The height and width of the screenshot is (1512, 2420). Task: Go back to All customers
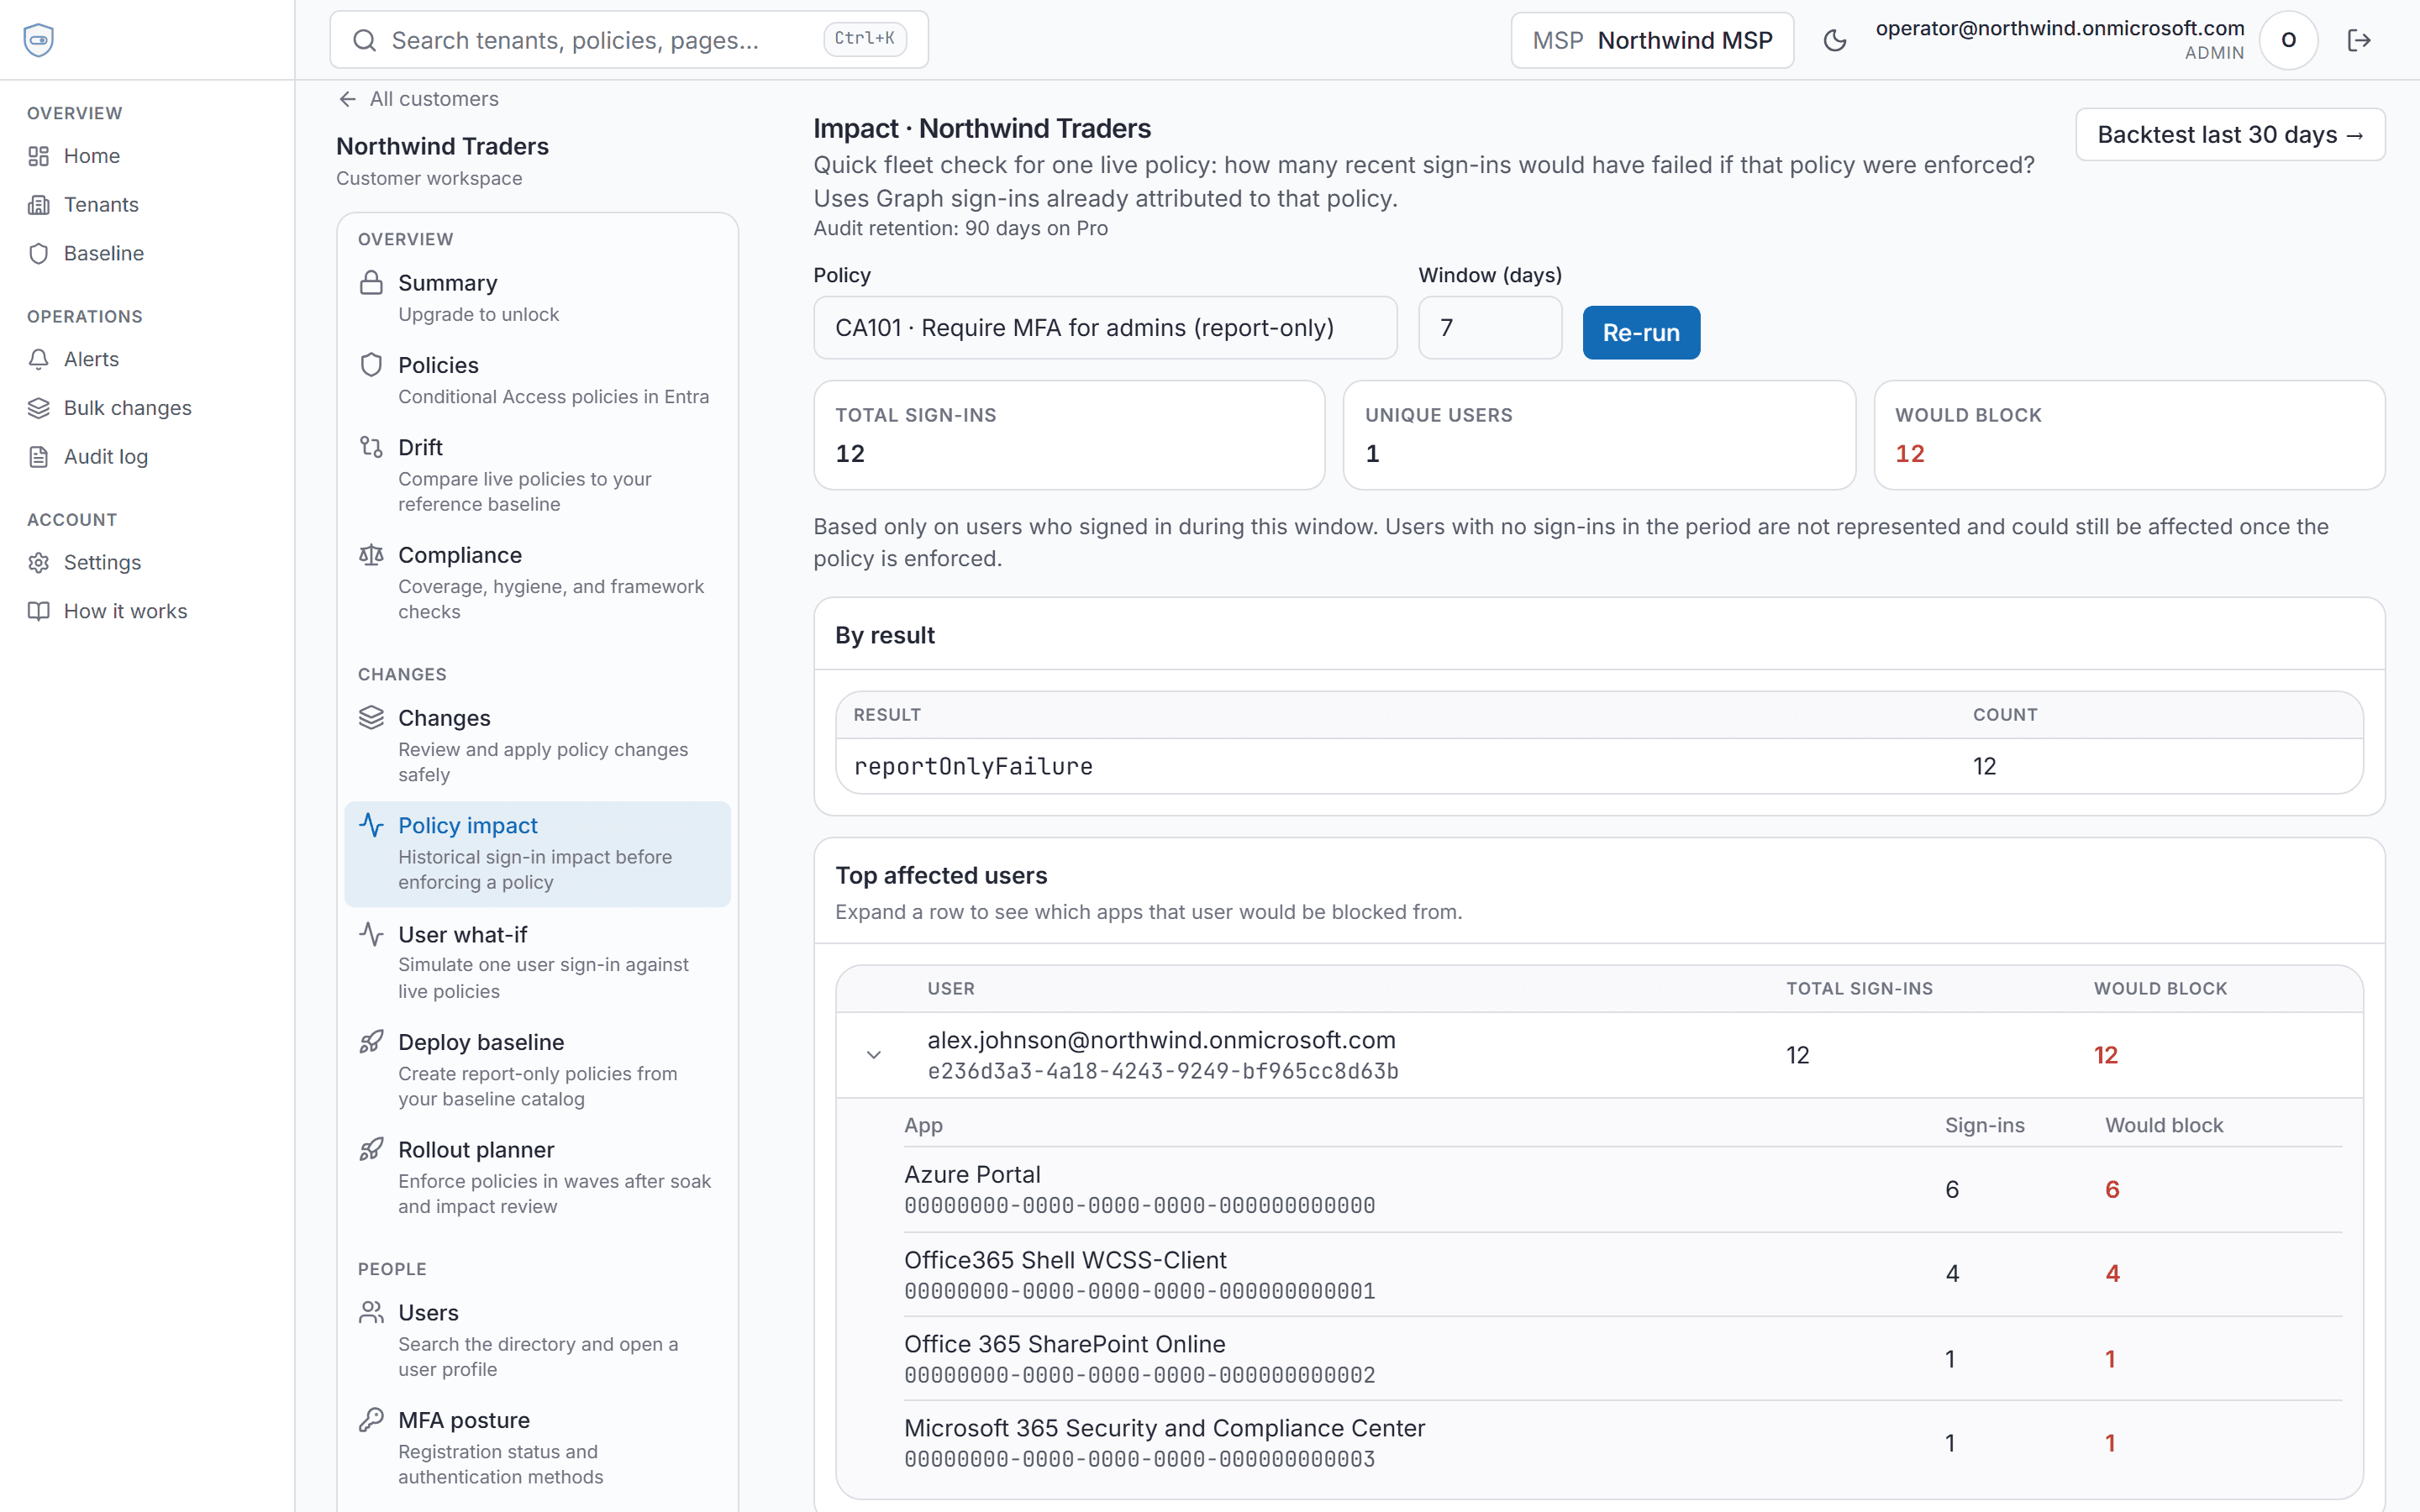418,99
